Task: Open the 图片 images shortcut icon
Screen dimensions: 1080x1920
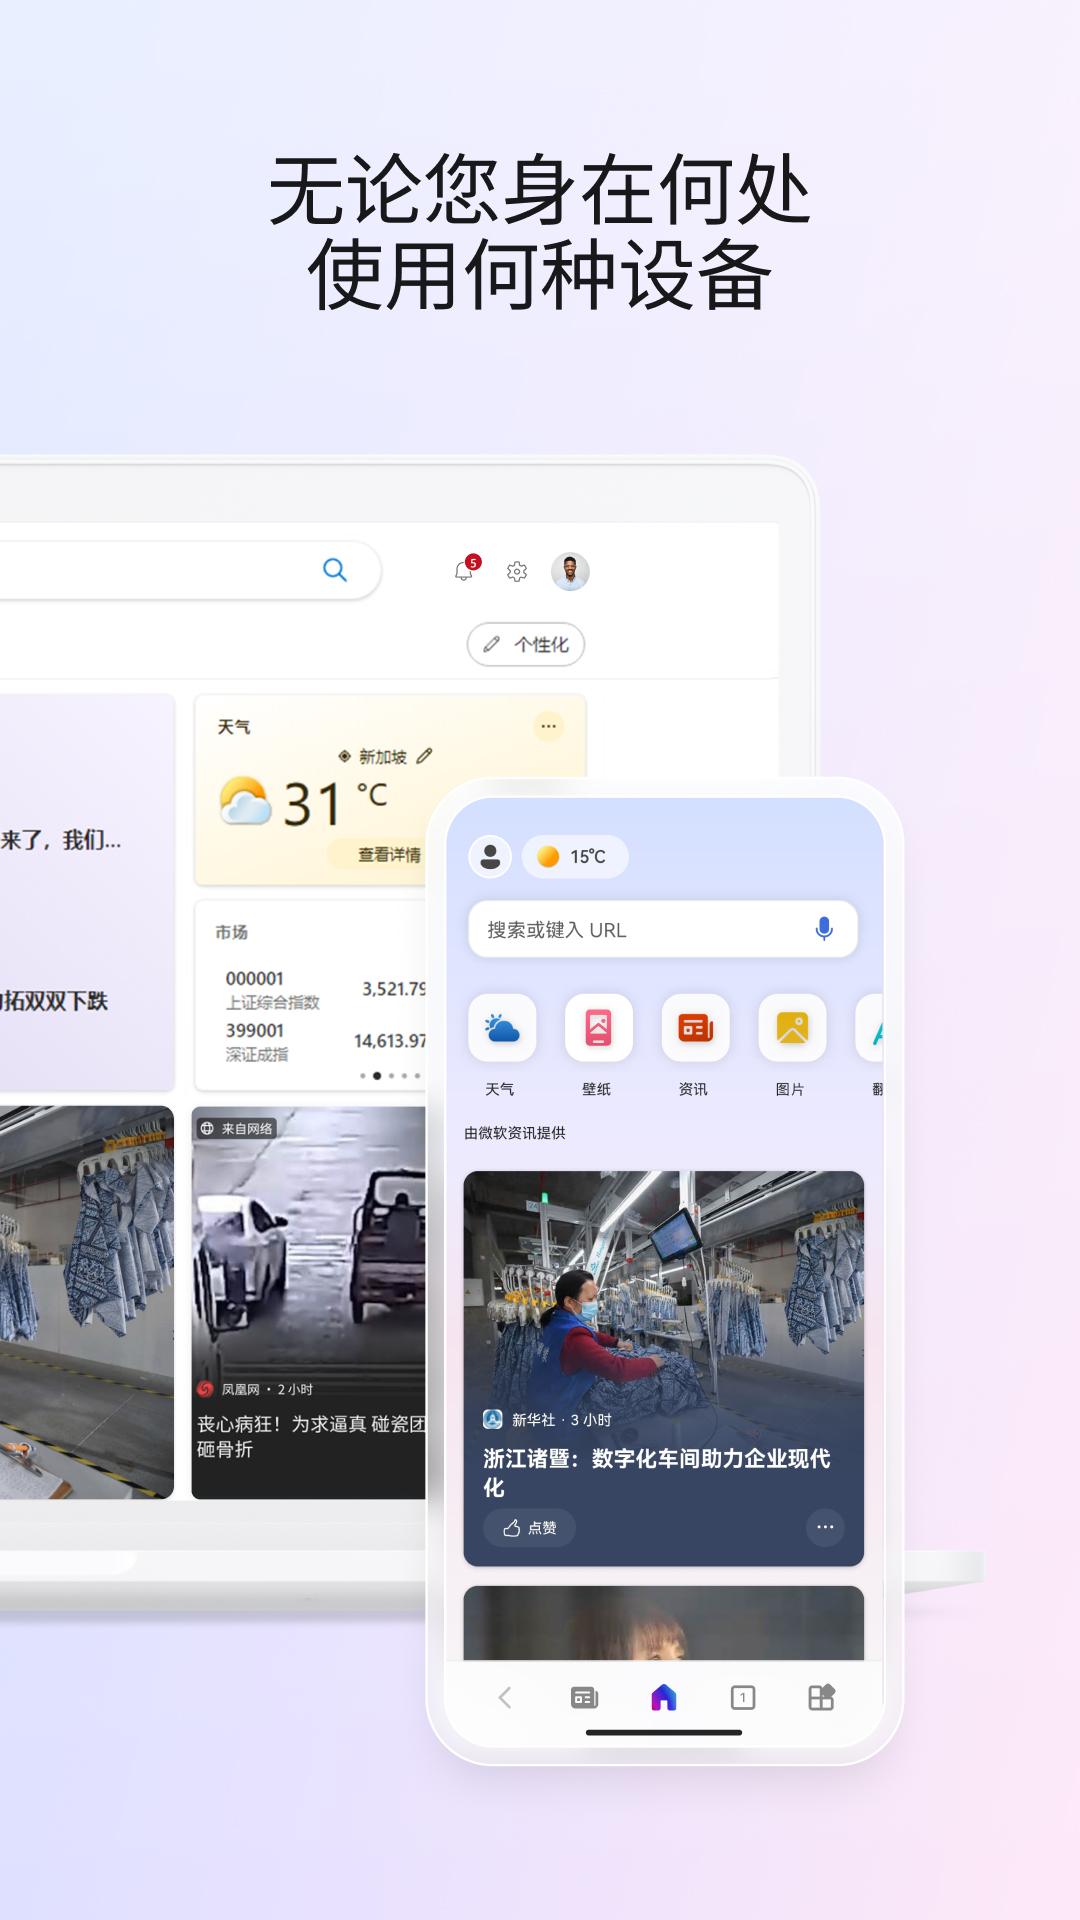Action: (x=792, y=1028)
